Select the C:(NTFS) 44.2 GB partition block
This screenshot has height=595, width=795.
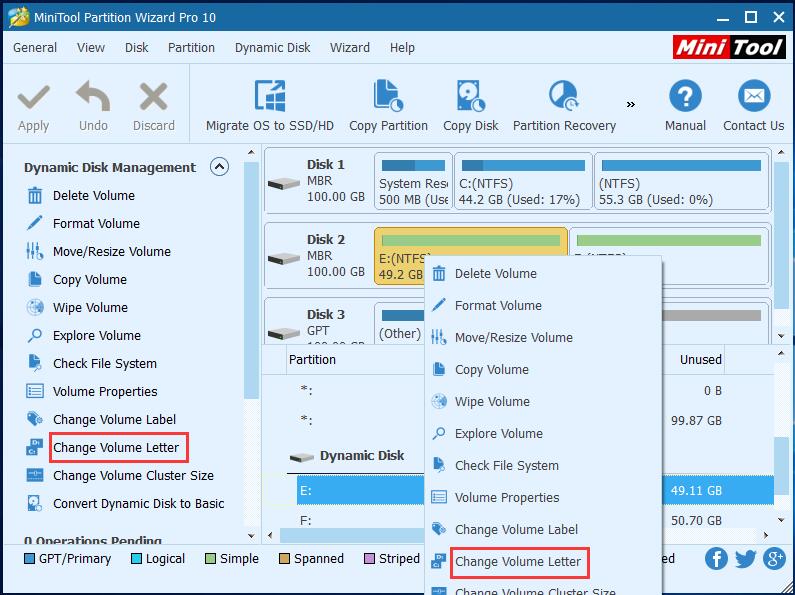point(523,181)
